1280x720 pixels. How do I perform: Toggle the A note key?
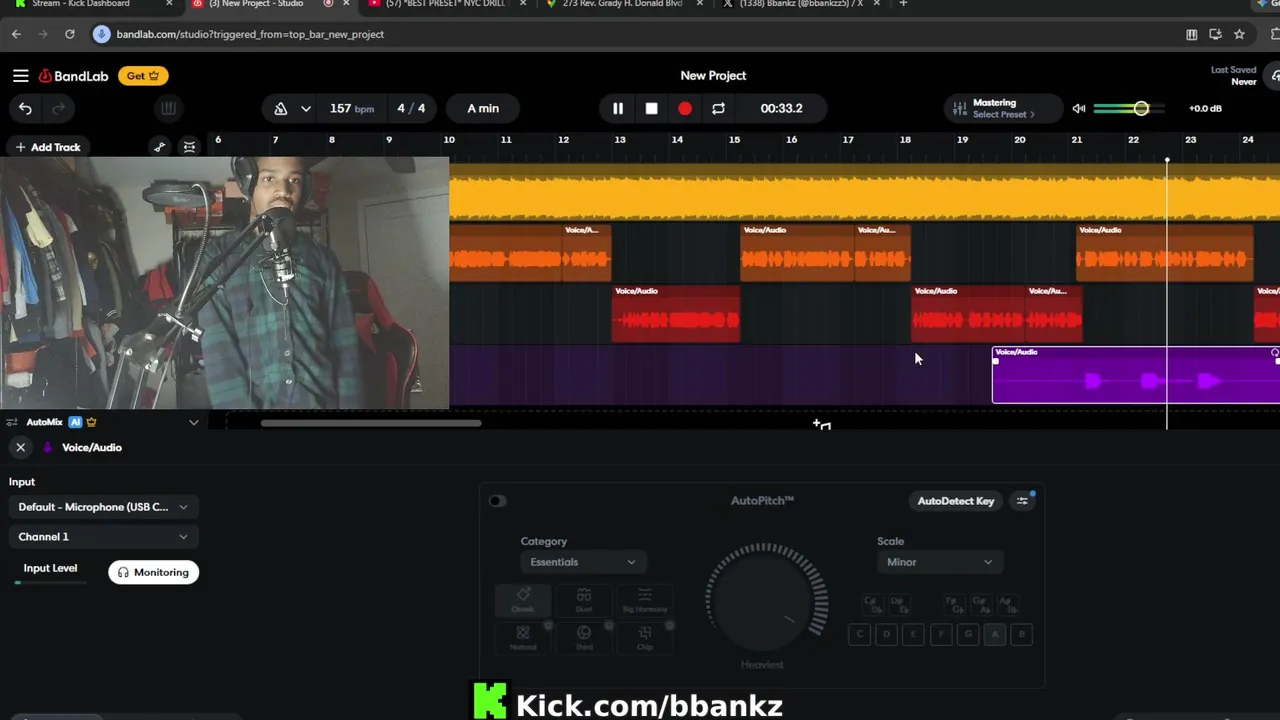pyautogui.click(x=994, y=634)
